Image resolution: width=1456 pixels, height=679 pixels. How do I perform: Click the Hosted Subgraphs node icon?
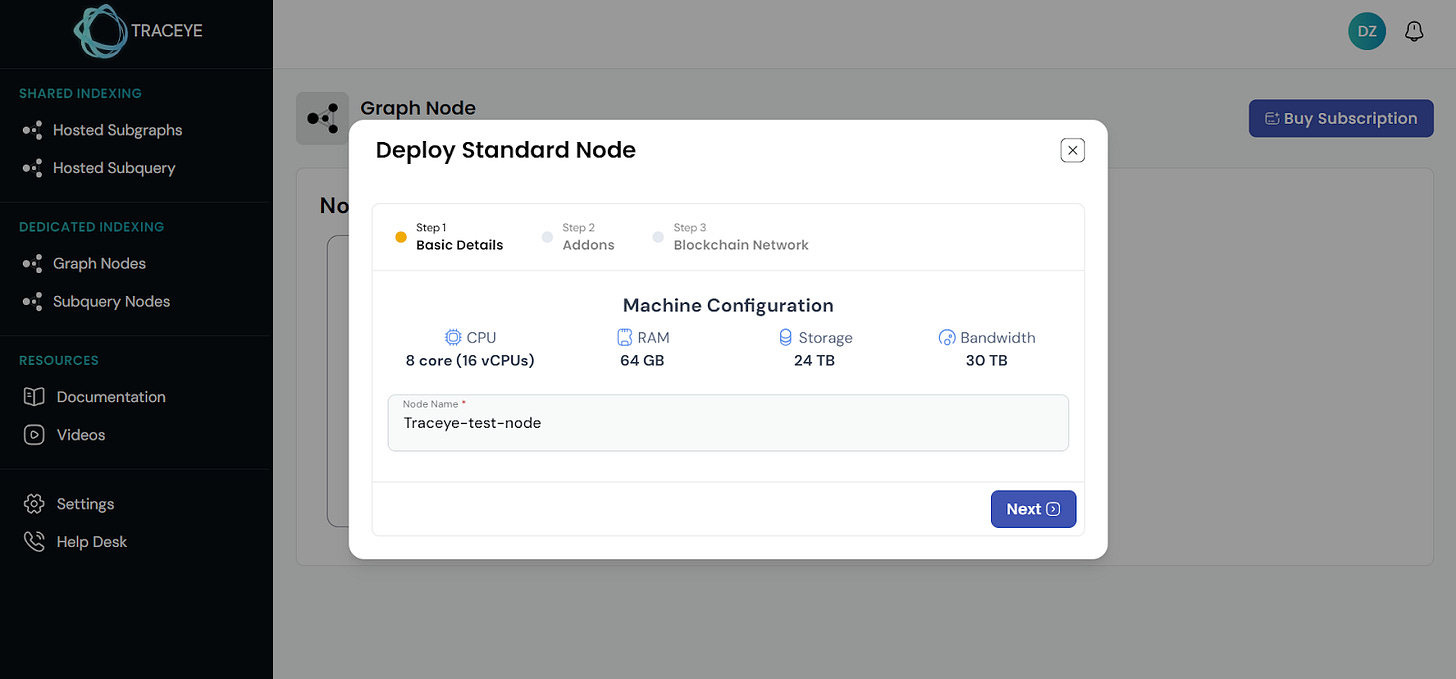point(33,130)
